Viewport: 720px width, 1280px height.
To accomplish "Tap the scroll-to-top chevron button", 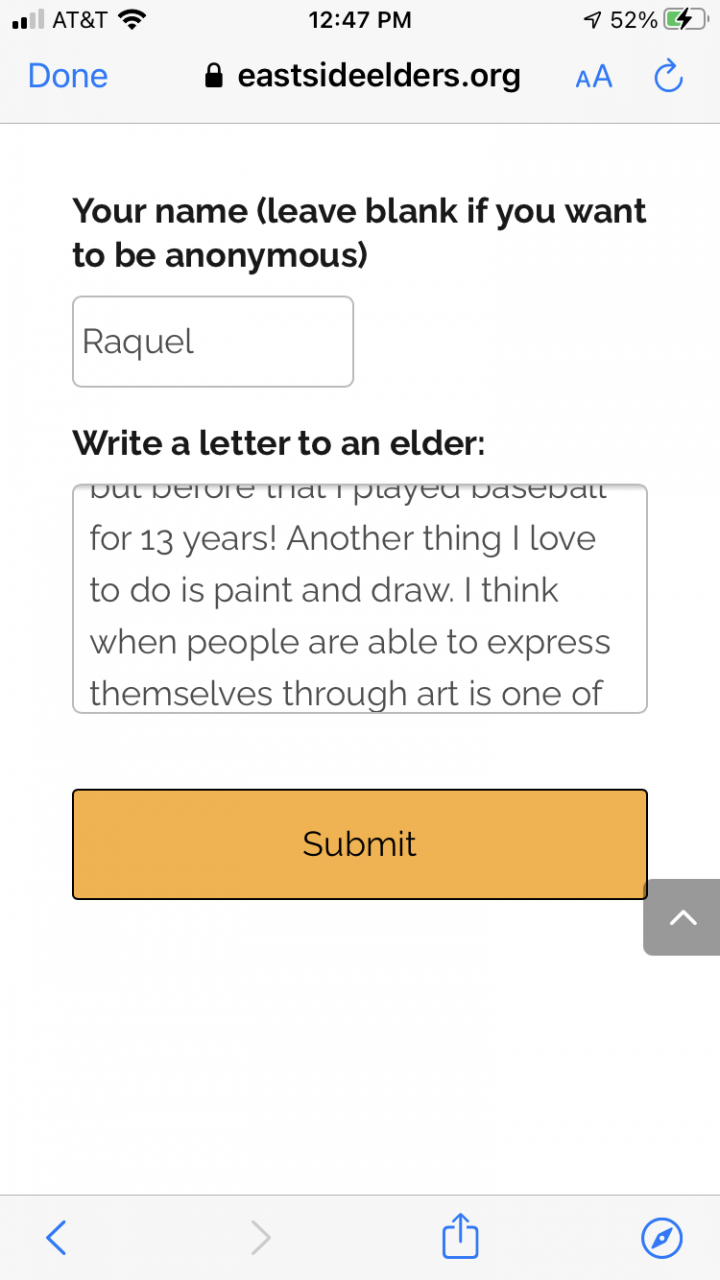I will (x=682, y=918).
